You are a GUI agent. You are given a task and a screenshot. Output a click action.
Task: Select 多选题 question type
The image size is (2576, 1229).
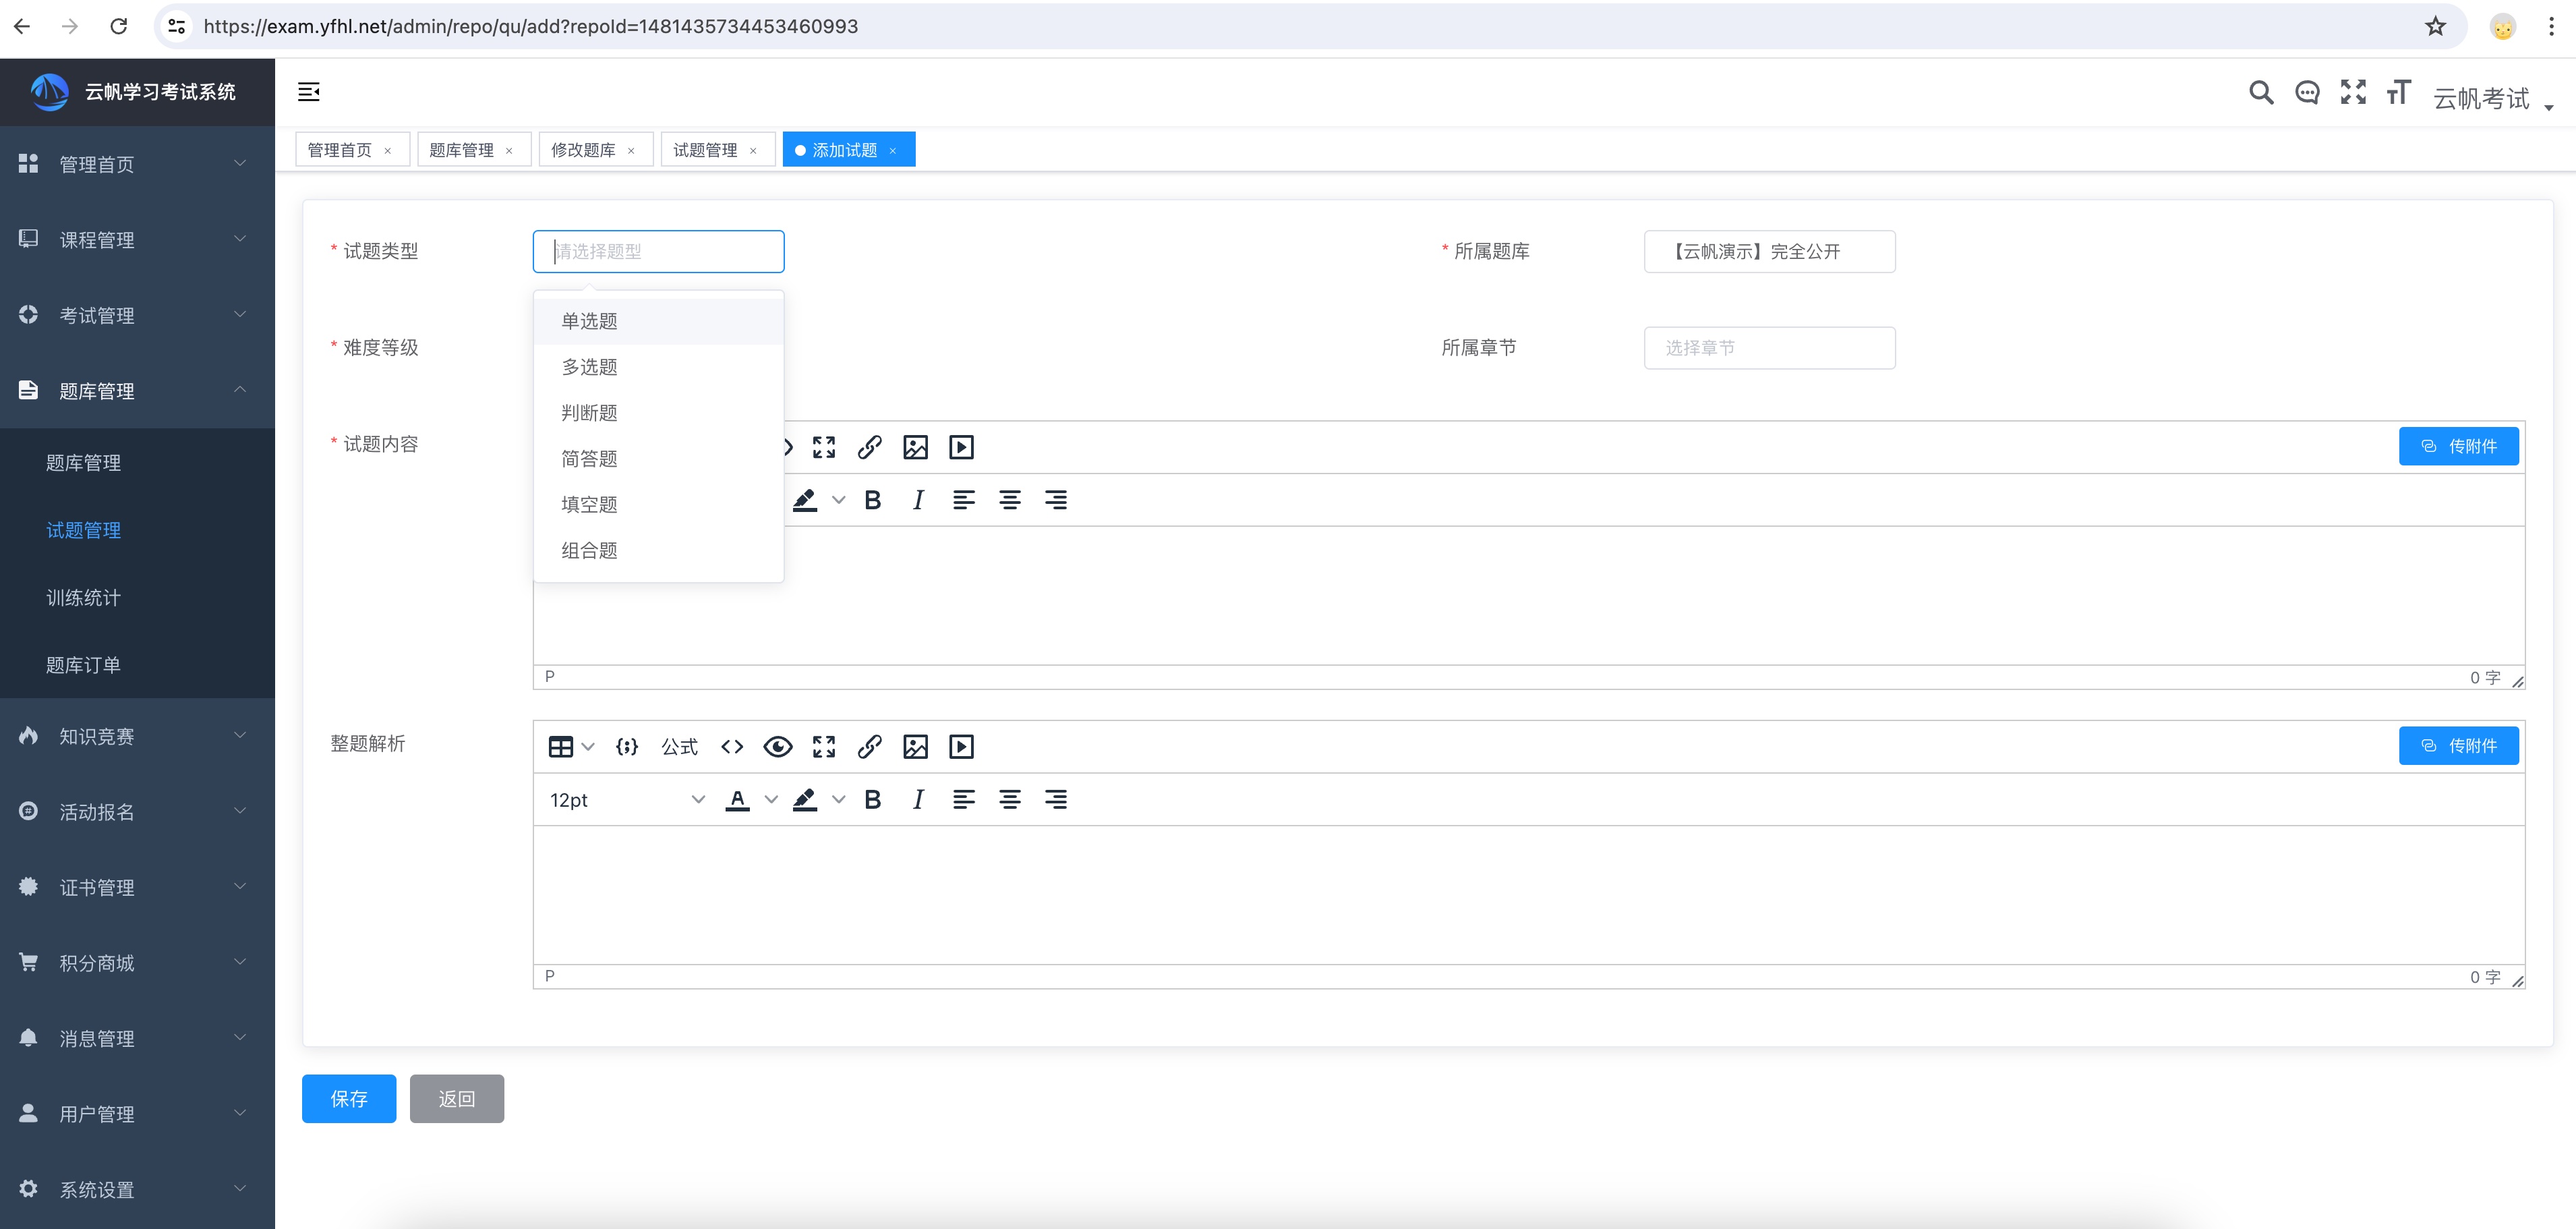click(658, 367)
